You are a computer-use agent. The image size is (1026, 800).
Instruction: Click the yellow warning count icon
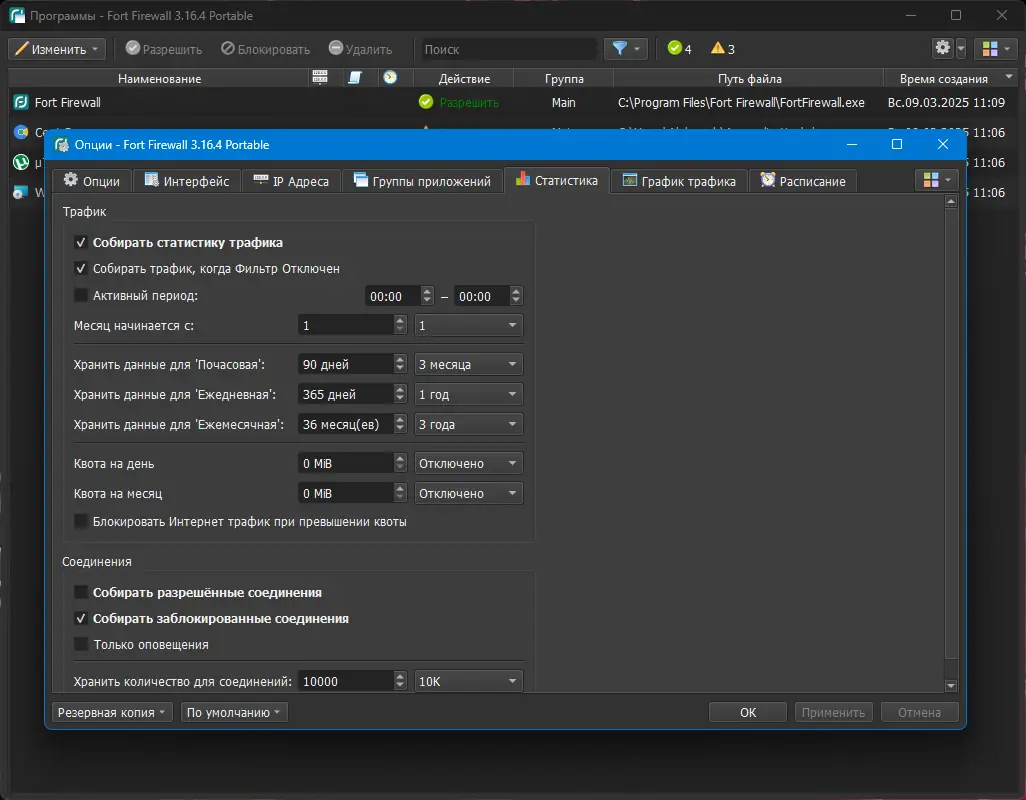(718, 48)
